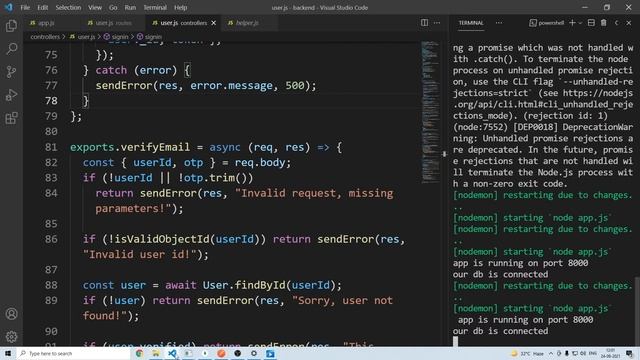The width and height of the screenshot is (640, 360).
Task: Open the Terminal menu
Action: pos(155,7)
